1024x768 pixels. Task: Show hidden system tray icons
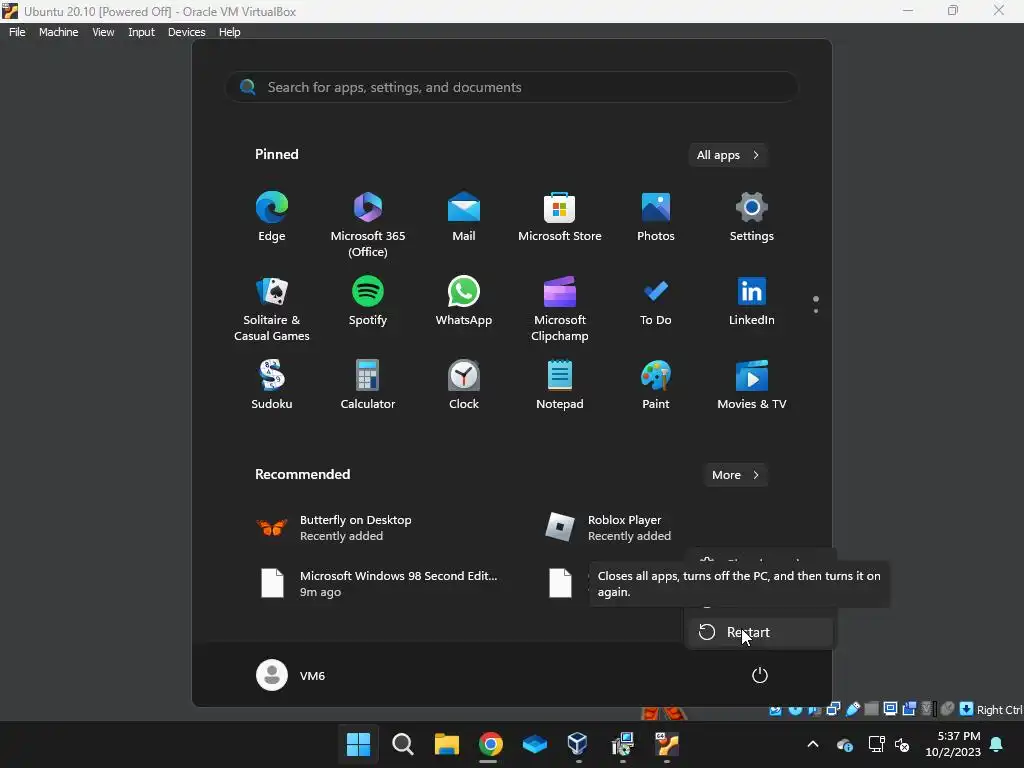(x=813, y=744)
